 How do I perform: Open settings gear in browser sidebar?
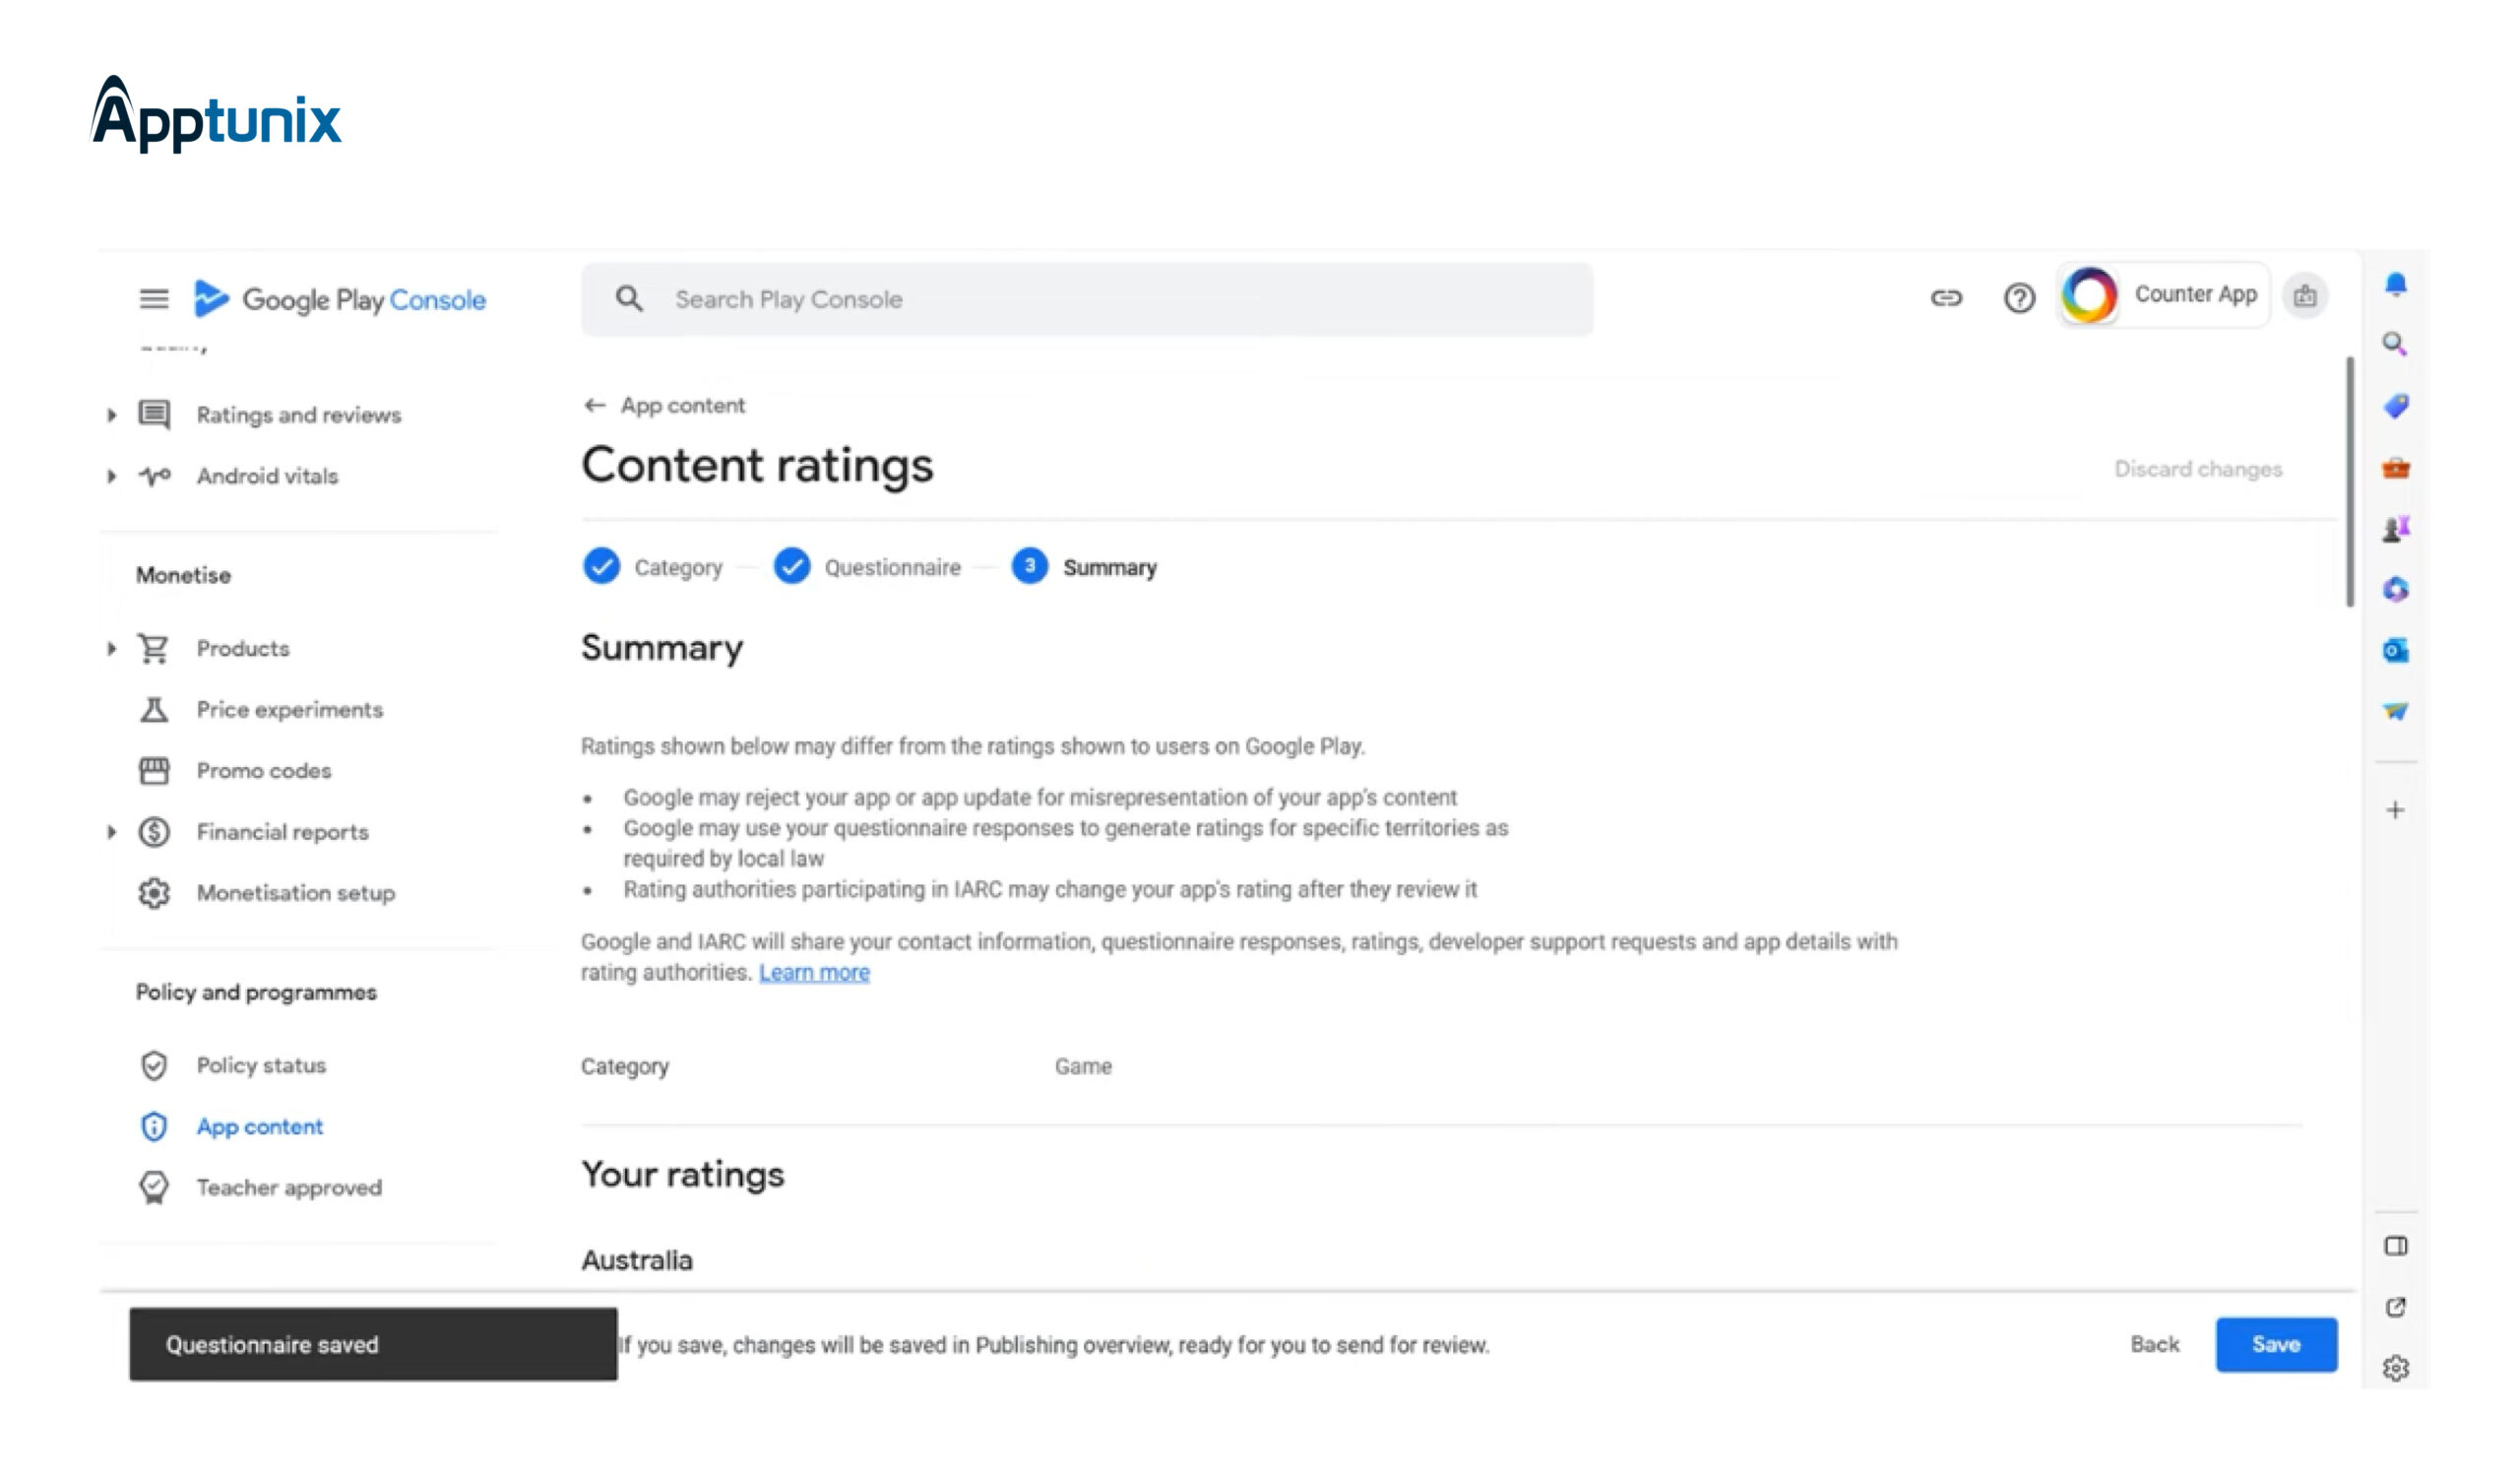[2395, 1368]
